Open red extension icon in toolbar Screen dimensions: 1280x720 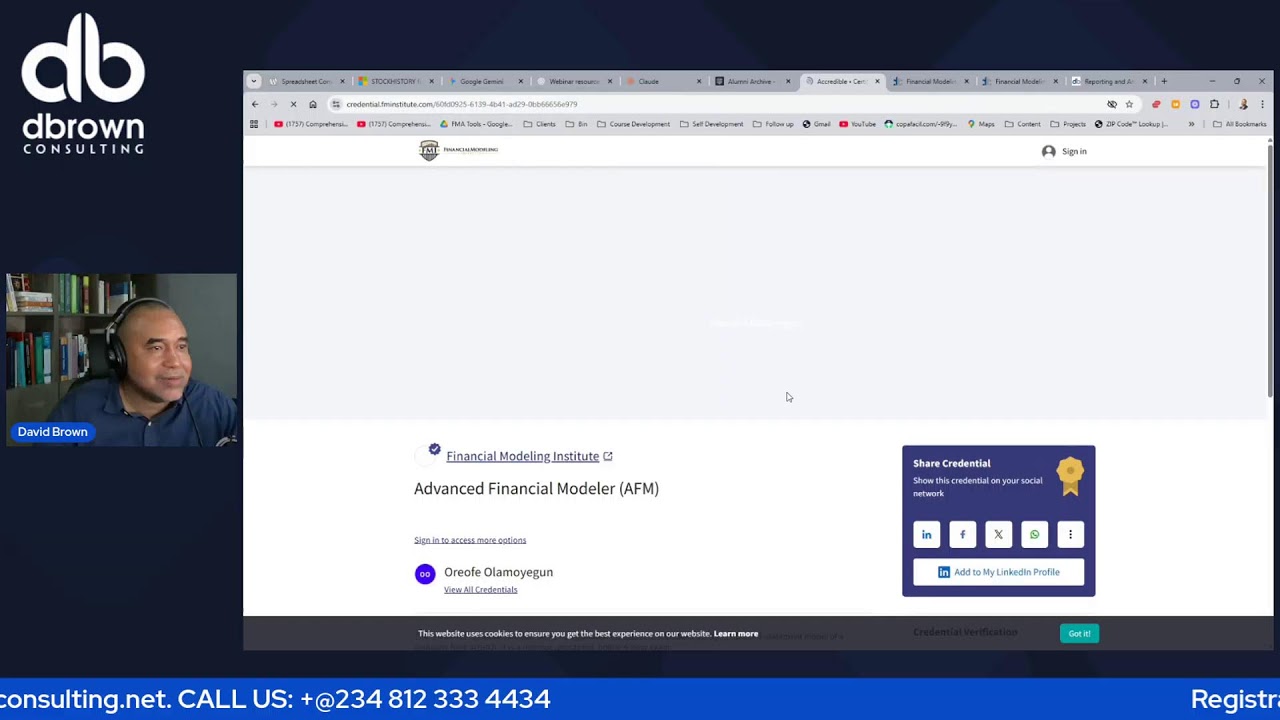(x=1156, y=104)
